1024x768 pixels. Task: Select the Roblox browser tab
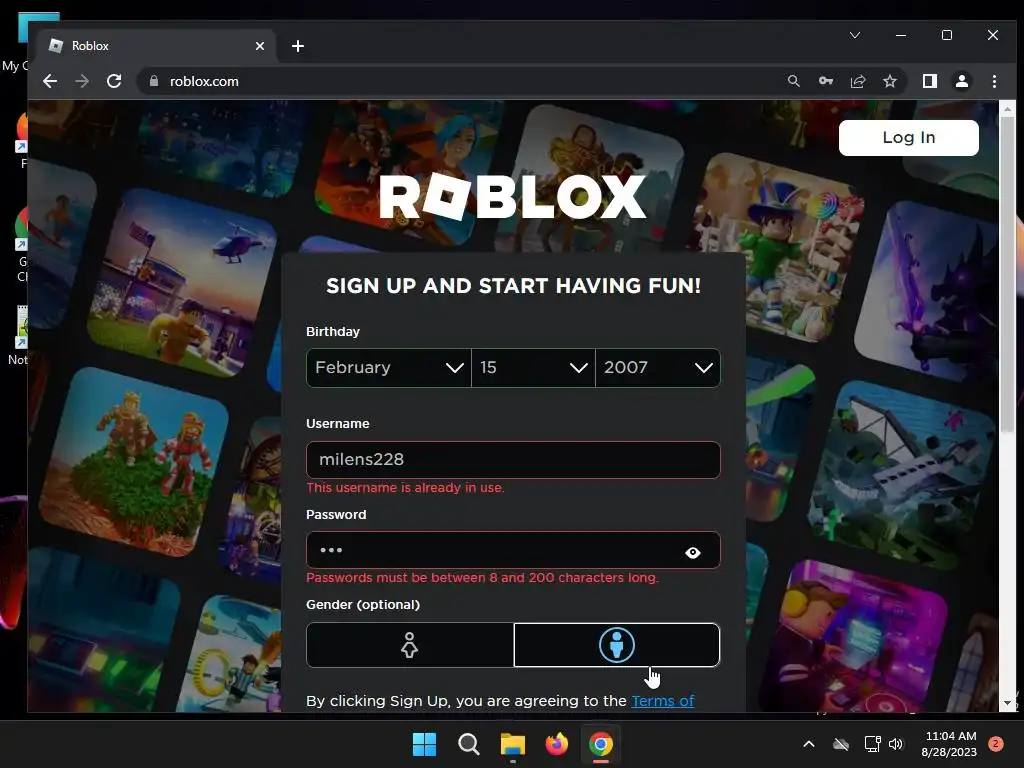click(x=157, y=46)
